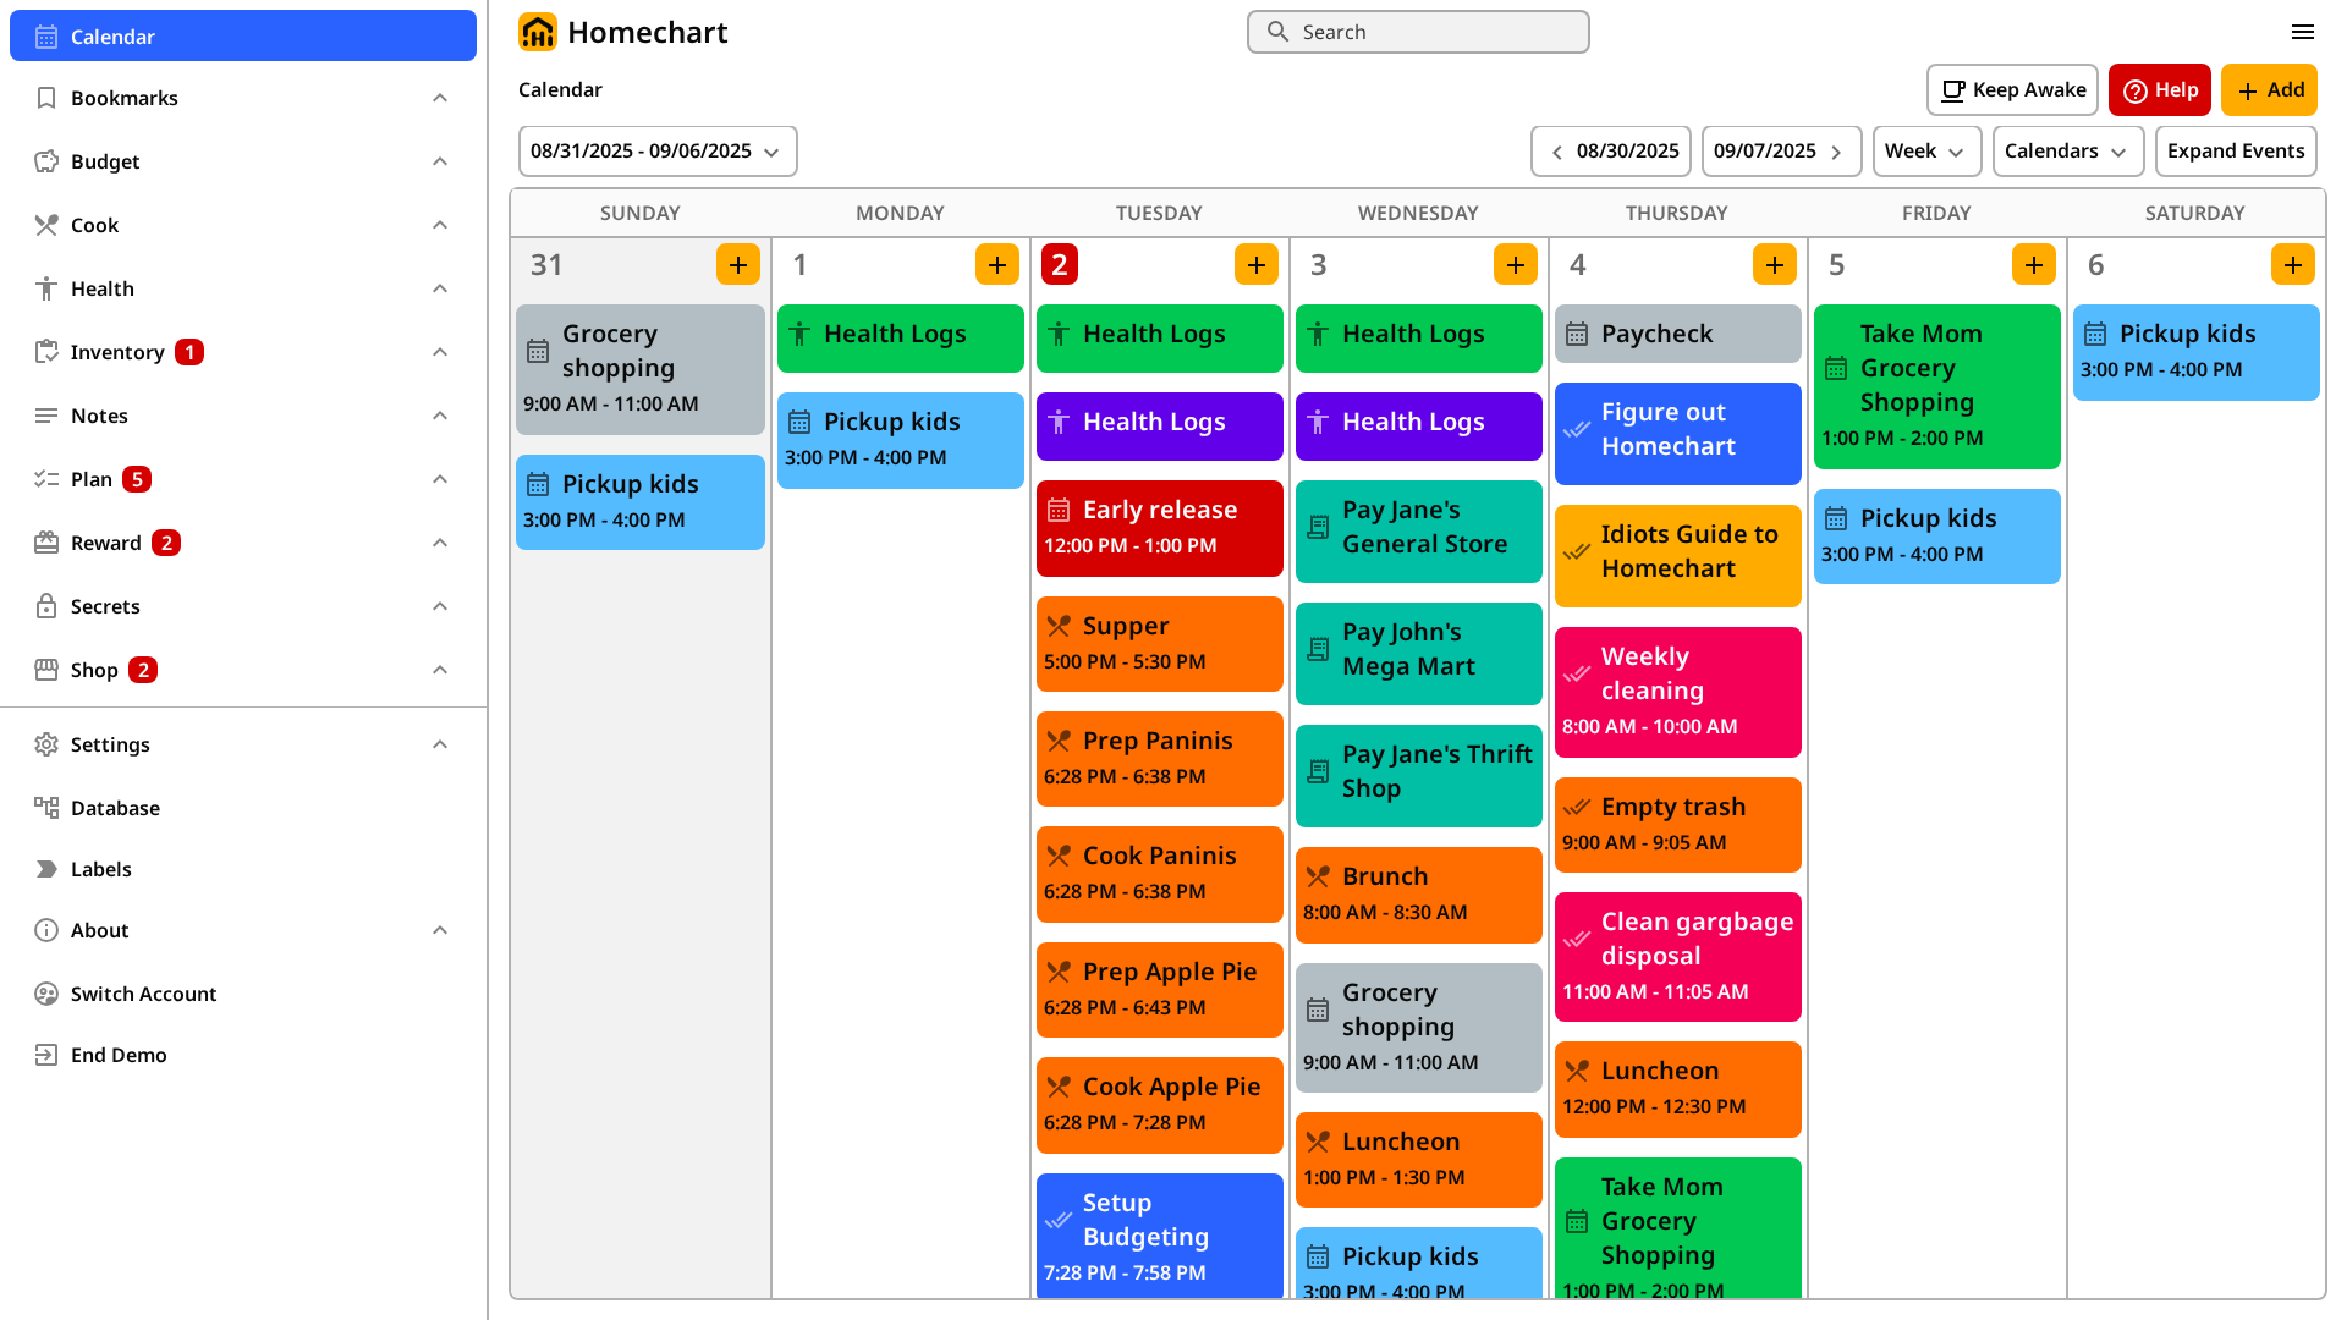The height and width of the screenshot is (1320, 2347).
Task: Click the Add button to create an event
Action: coord(2269,90)
